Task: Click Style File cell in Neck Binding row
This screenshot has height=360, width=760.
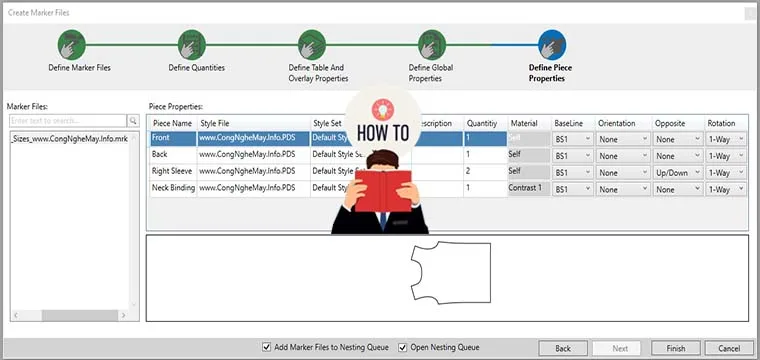Action: coord(253,188)
